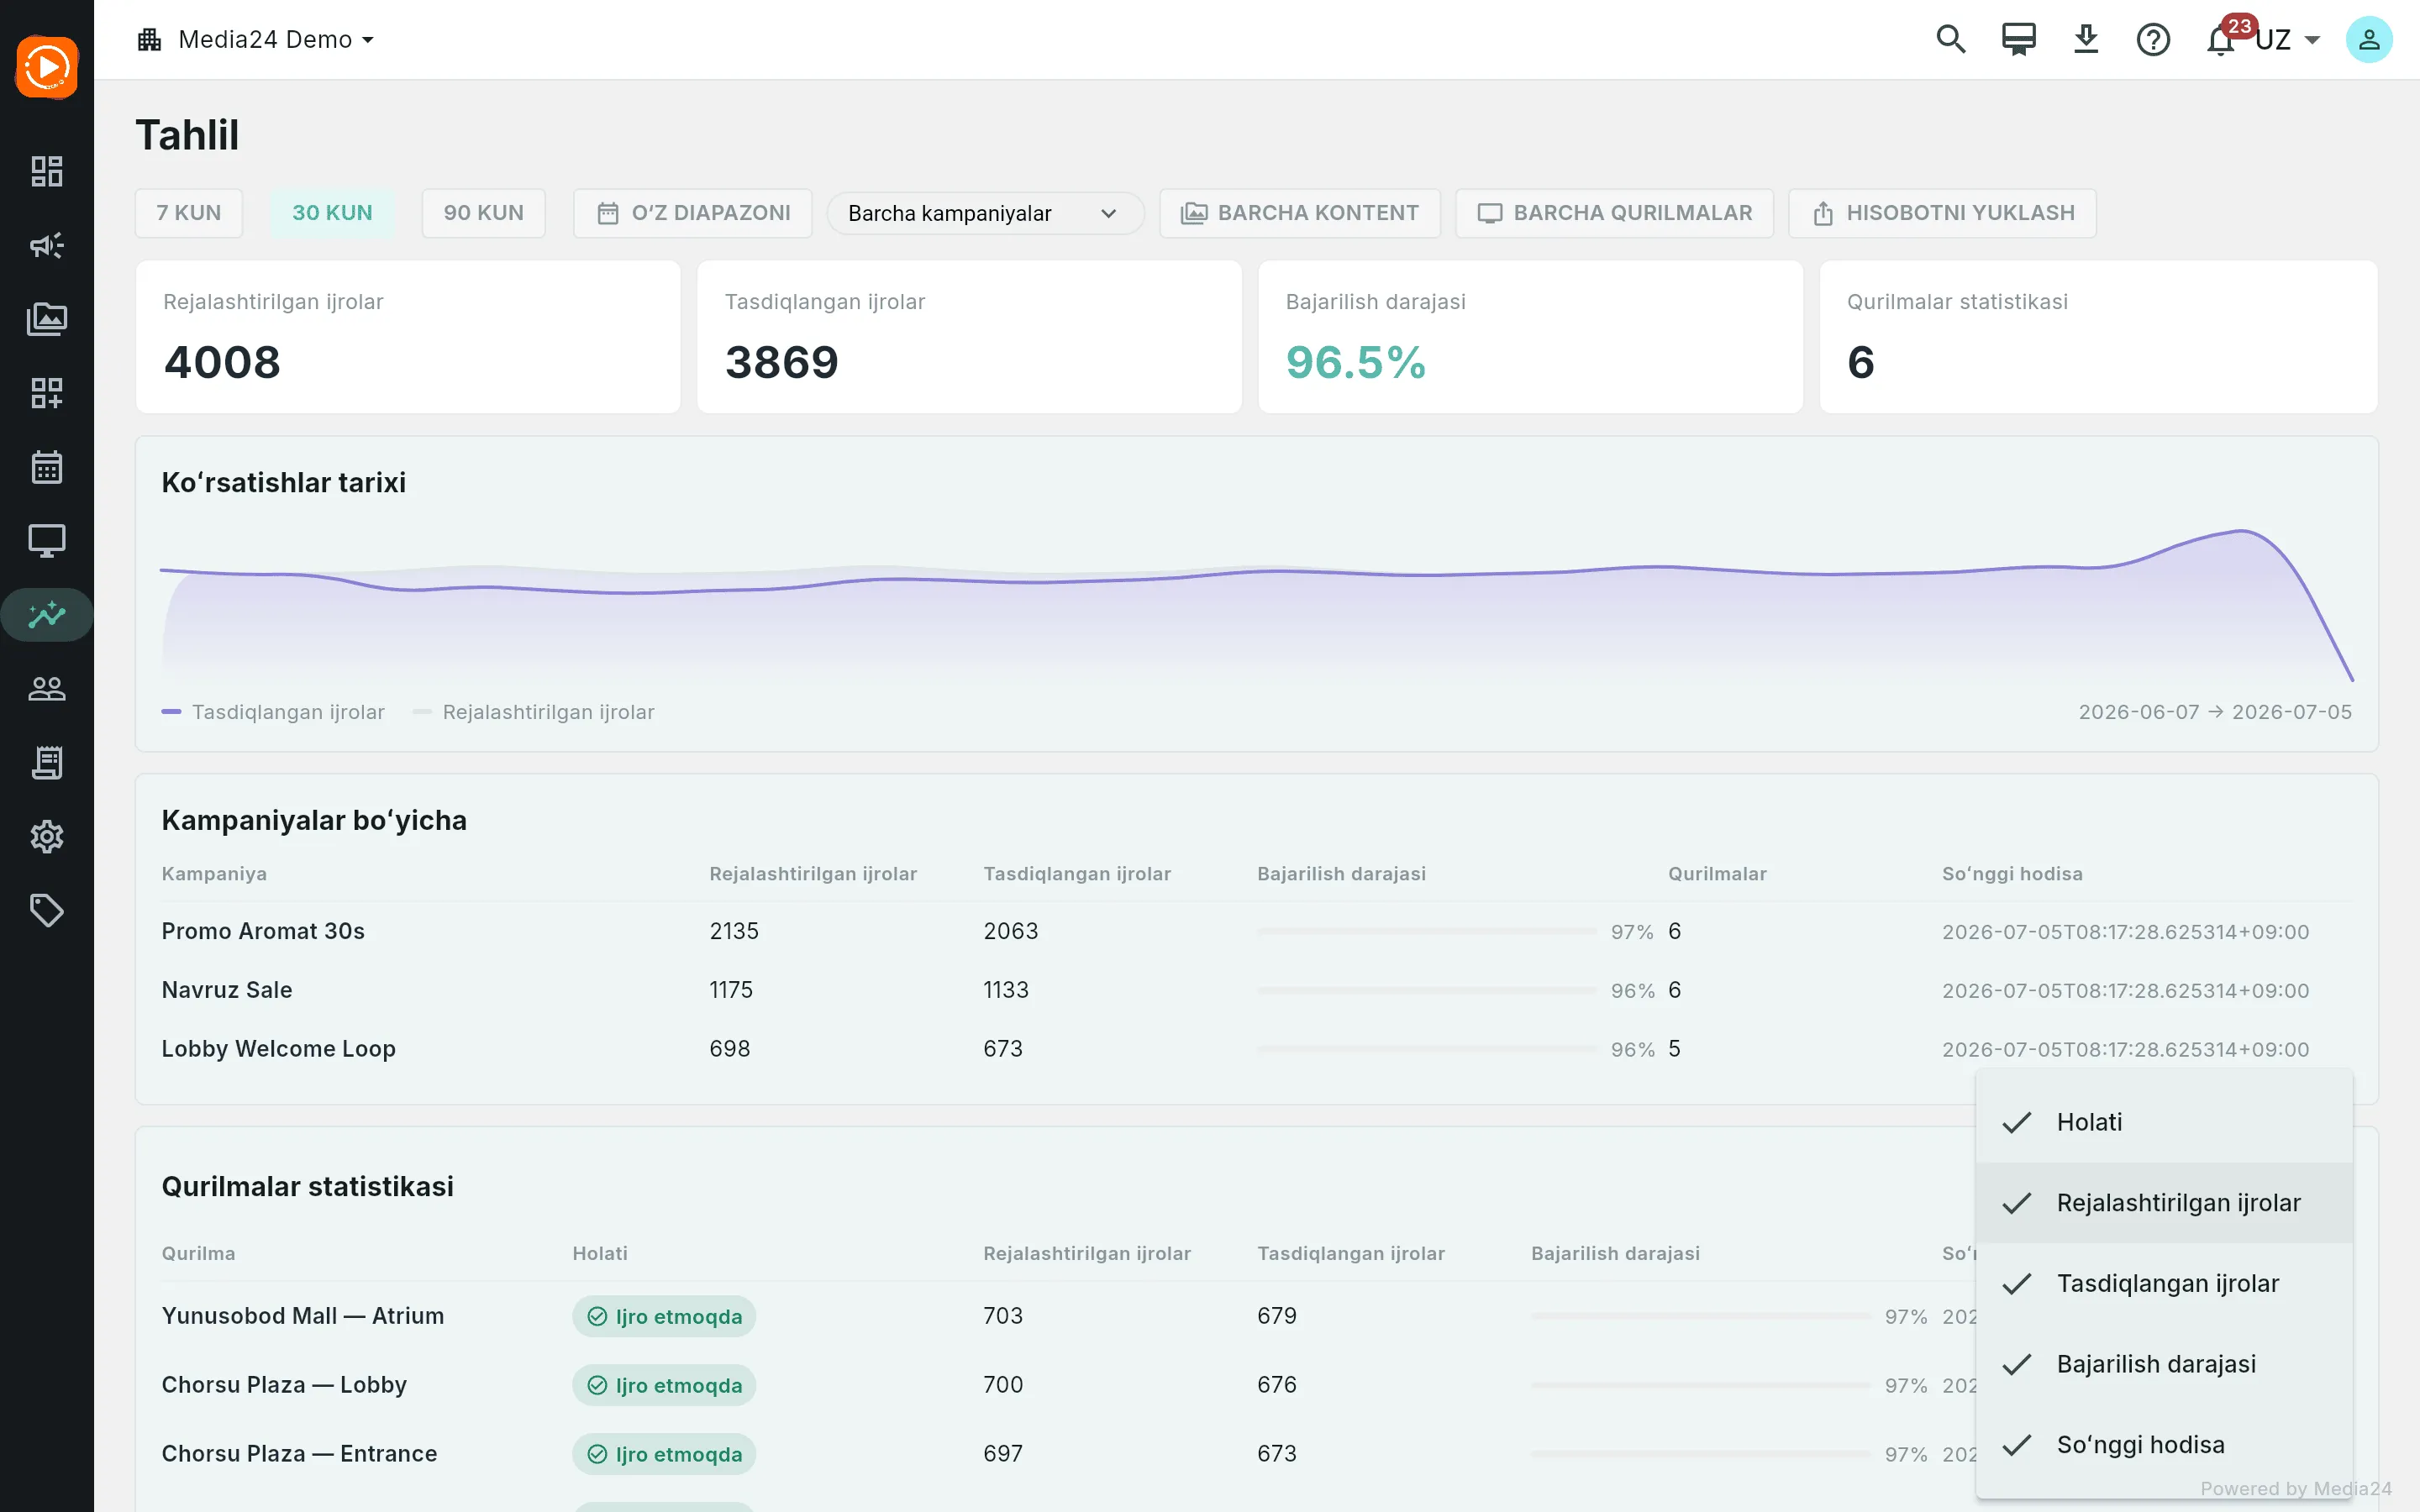Open the search icon in header

click(x=1950, y=40)
